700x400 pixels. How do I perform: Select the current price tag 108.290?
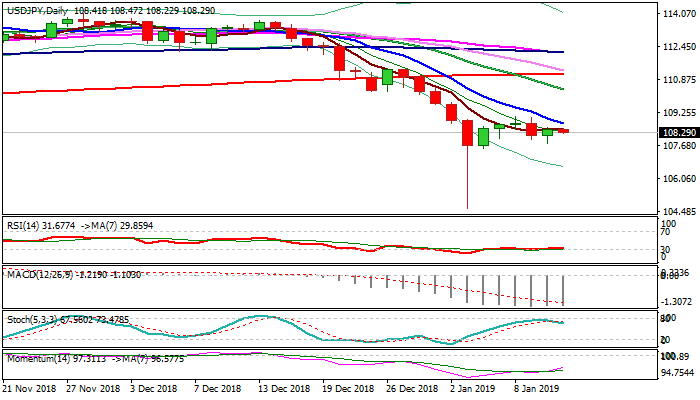click(x=679, y=132)
